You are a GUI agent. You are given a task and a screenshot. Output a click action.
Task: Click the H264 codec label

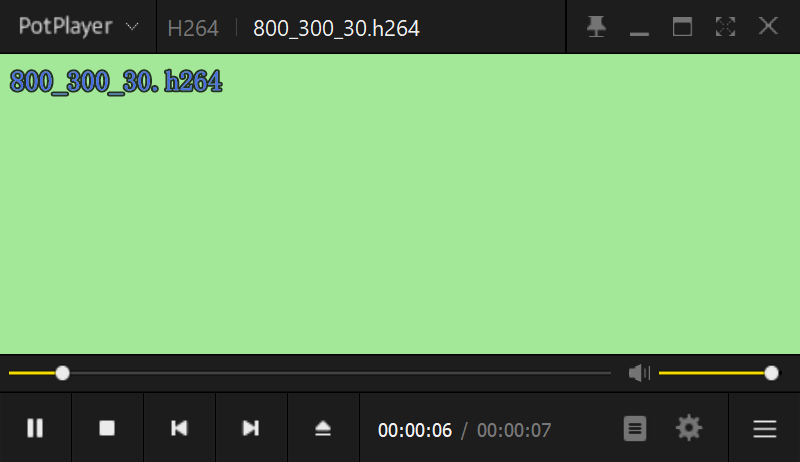(193, 28)
